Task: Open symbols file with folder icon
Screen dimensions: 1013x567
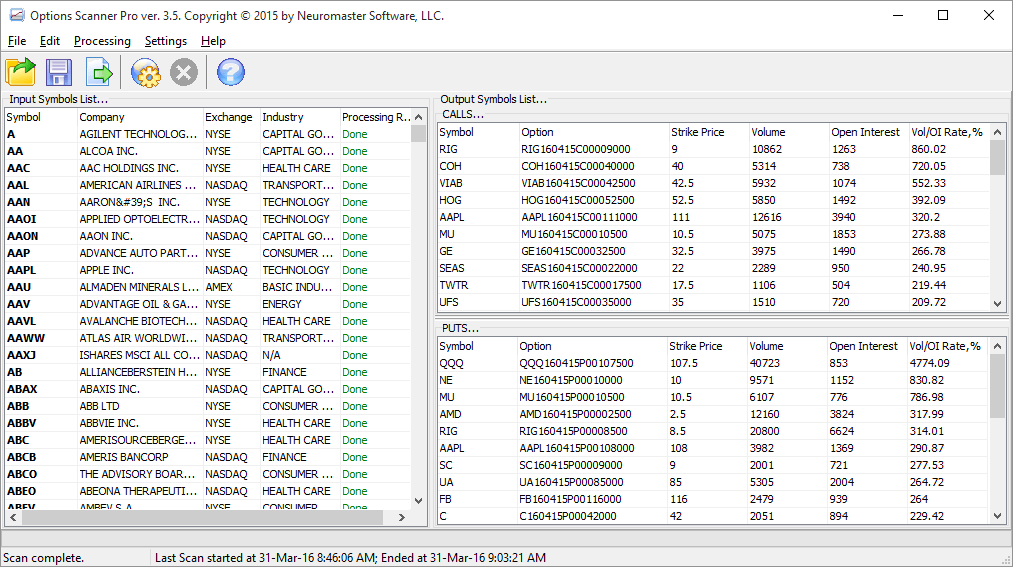Action: tap(21, 72)
